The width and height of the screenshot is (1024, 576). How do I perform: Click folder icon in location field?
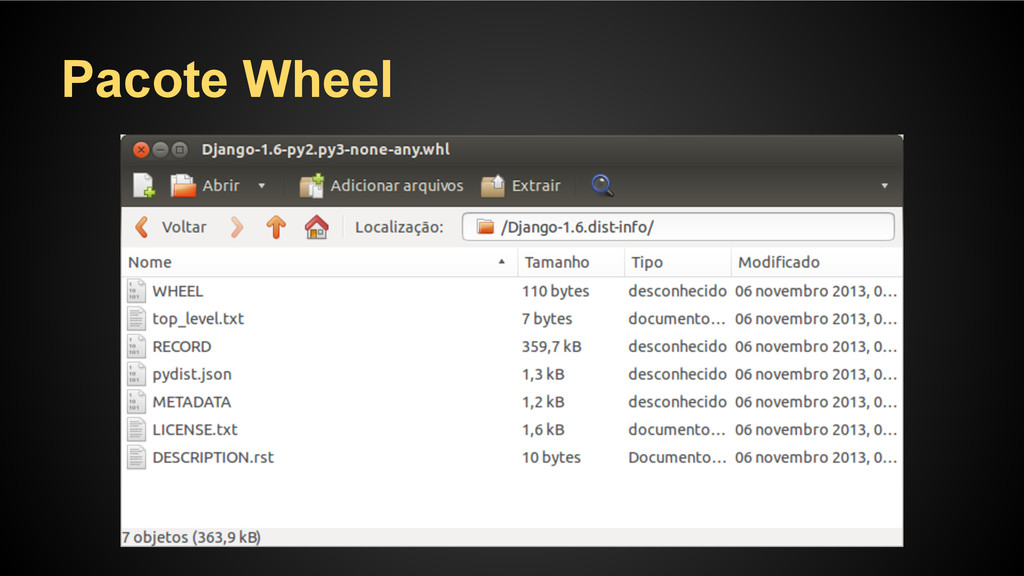coord(485,227)
